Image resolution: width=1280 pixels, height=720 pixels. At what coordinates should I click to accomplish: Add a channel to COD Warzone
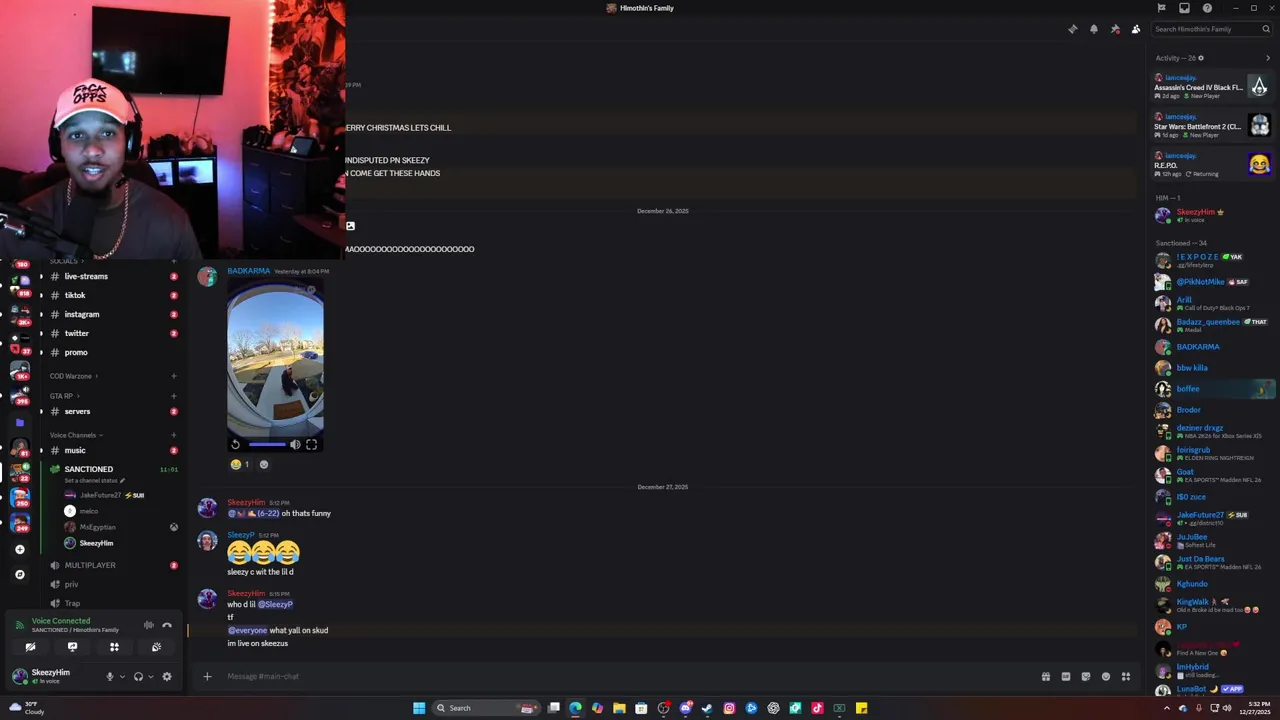174,376
